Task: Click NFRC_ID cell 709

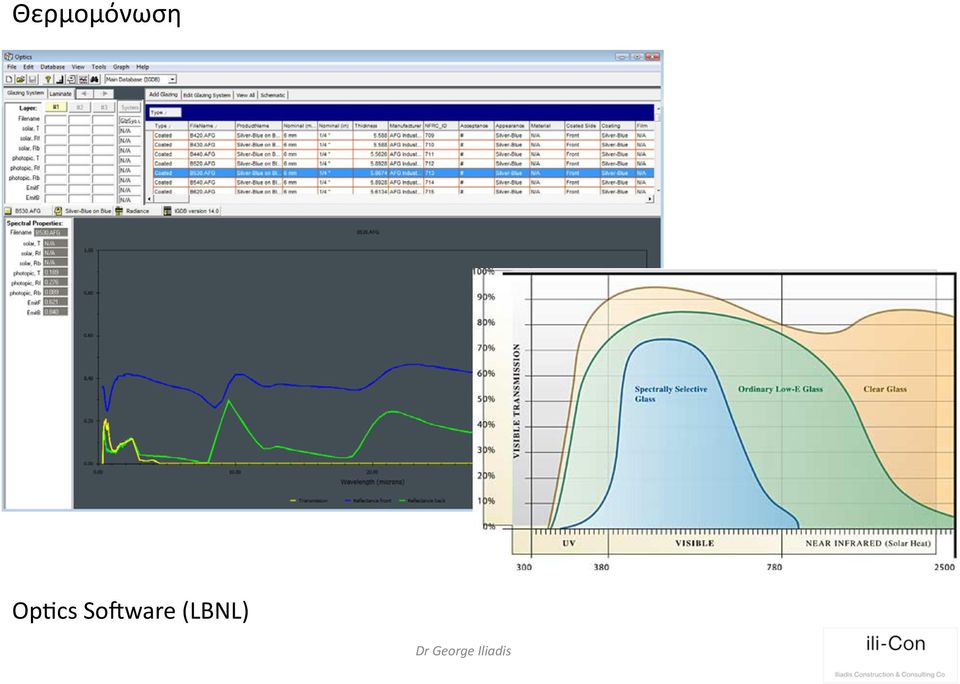Action: point(441,135)
